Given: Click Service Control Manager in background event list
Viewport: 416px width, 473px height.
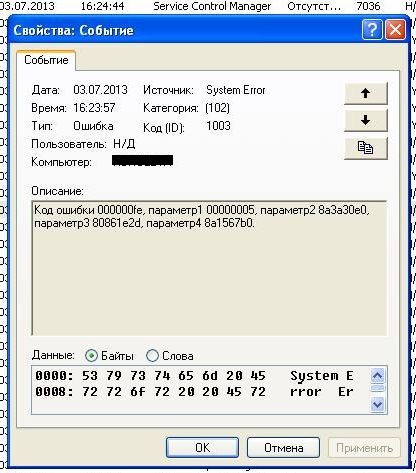Looking at the screenshot, I should (x=212, y=6).
